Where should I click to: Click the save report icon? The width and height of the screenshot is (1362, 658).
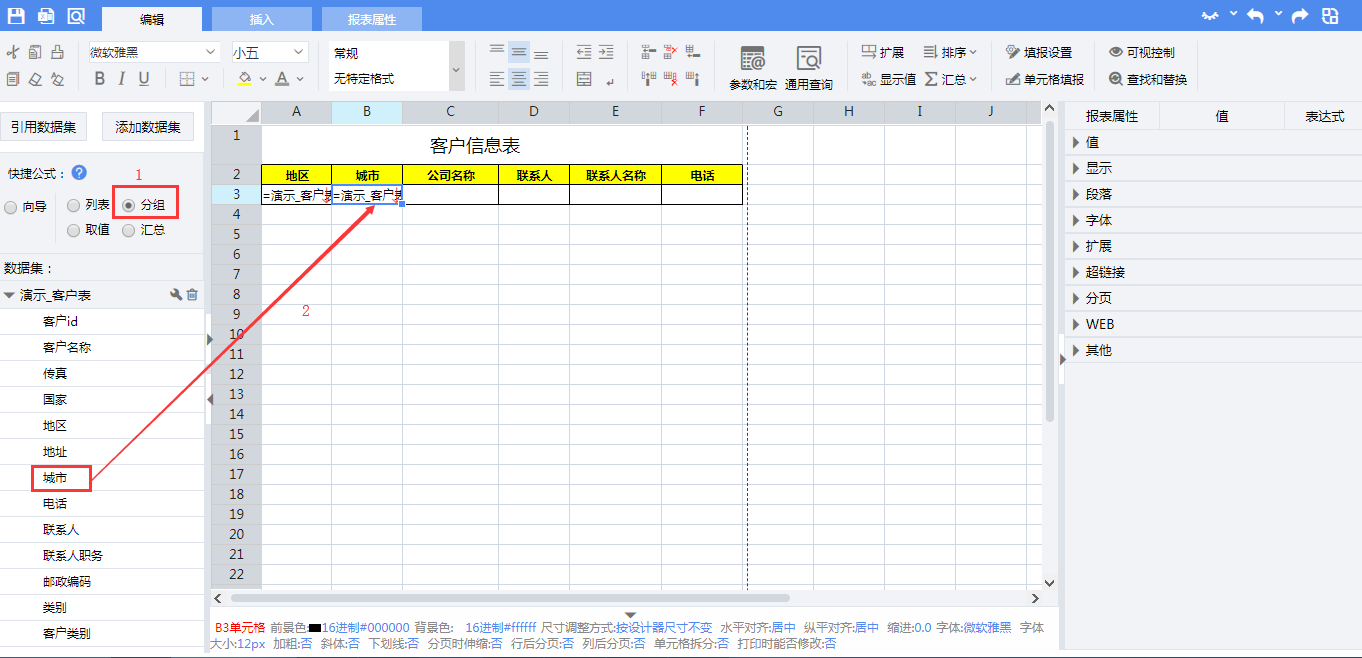click(16, 16)
